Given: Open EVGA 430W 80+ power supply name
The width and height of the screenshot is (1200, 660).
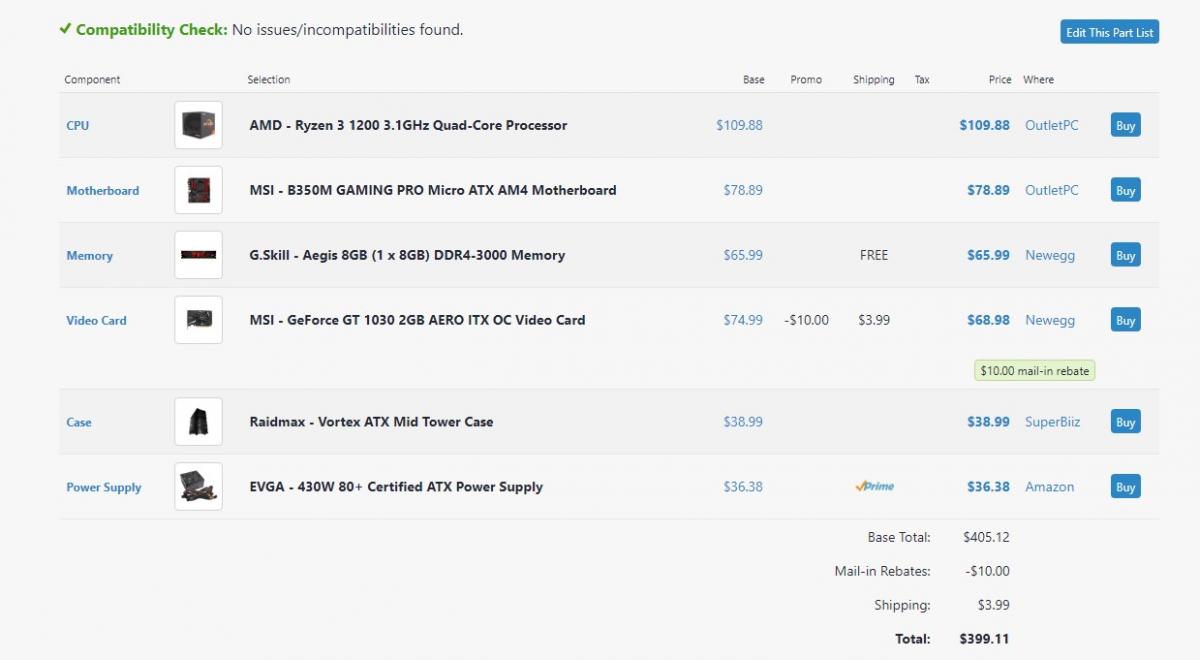Looking at the screenshot, I should tap(396, 487).
